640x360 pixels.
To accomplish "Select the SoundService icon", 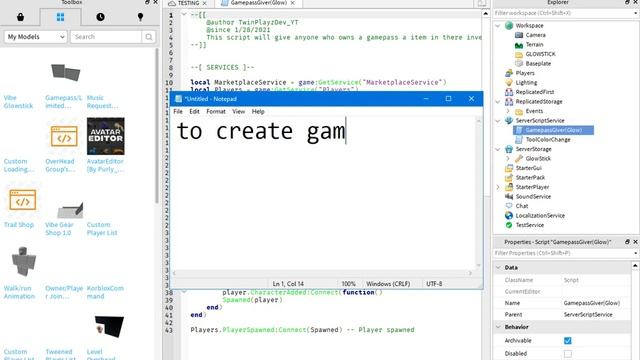I will click(509, 197).
